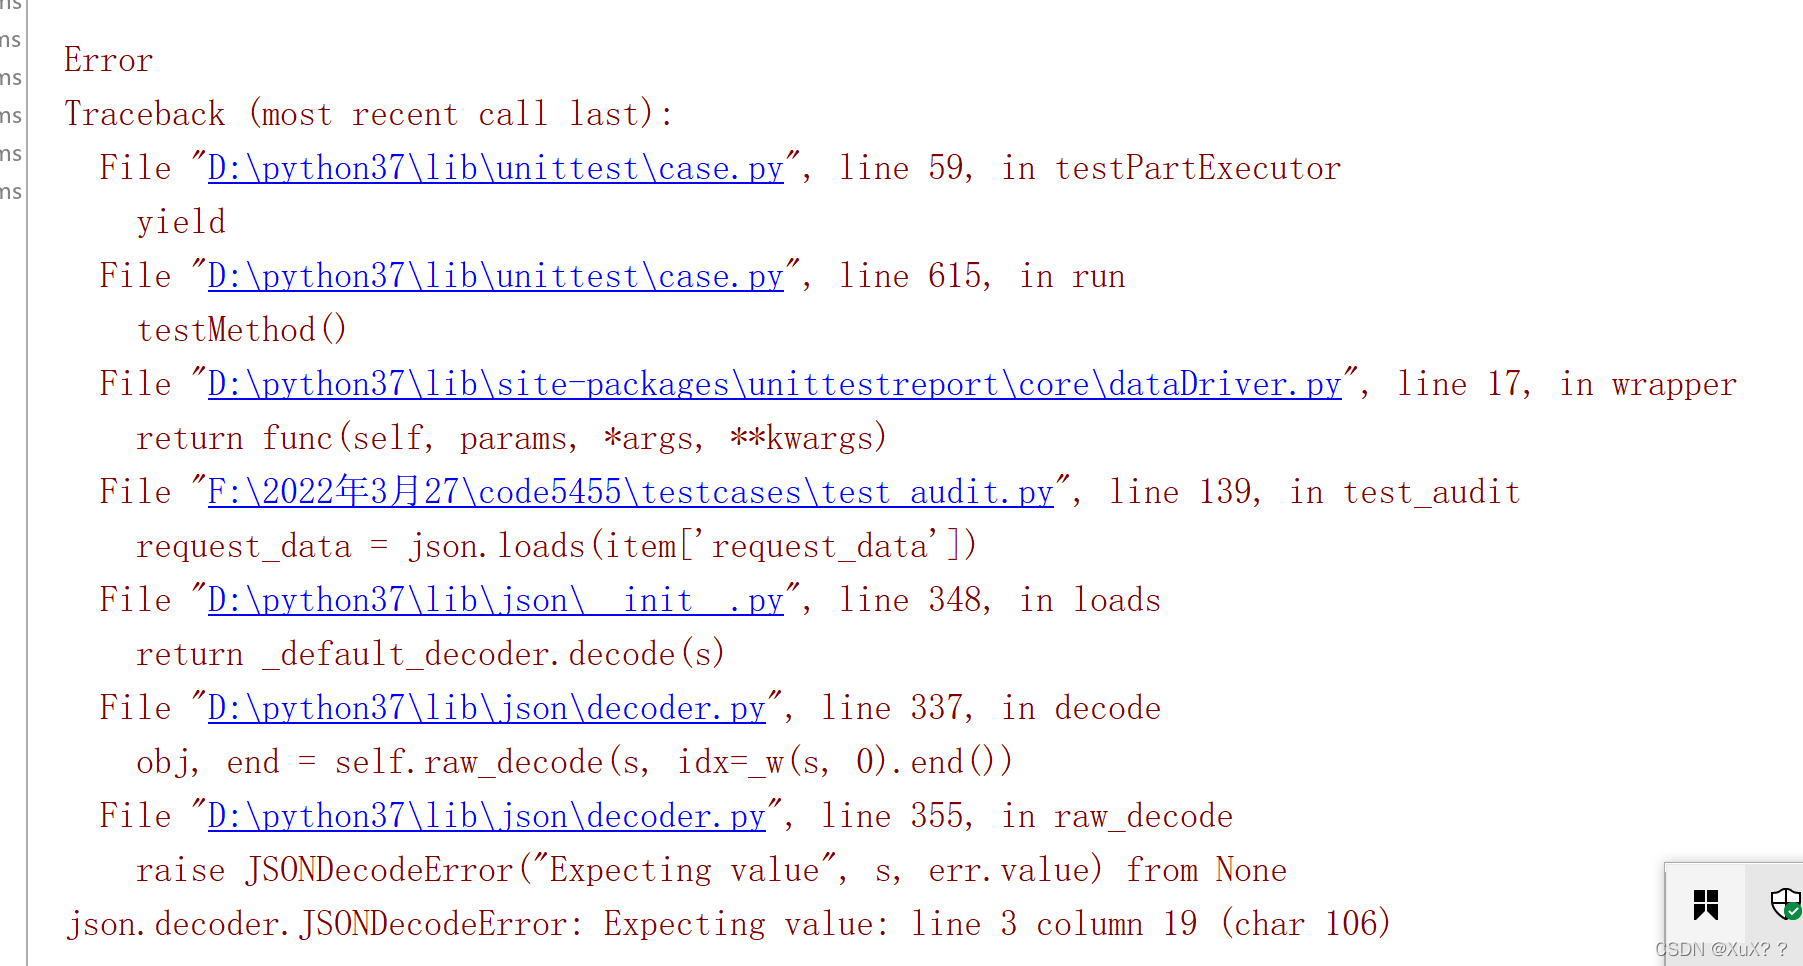The width and height of the screenshot is (1803, 966).
Task: Click 'Traceback (most recent call last):' line
Action: pos(369,114)
